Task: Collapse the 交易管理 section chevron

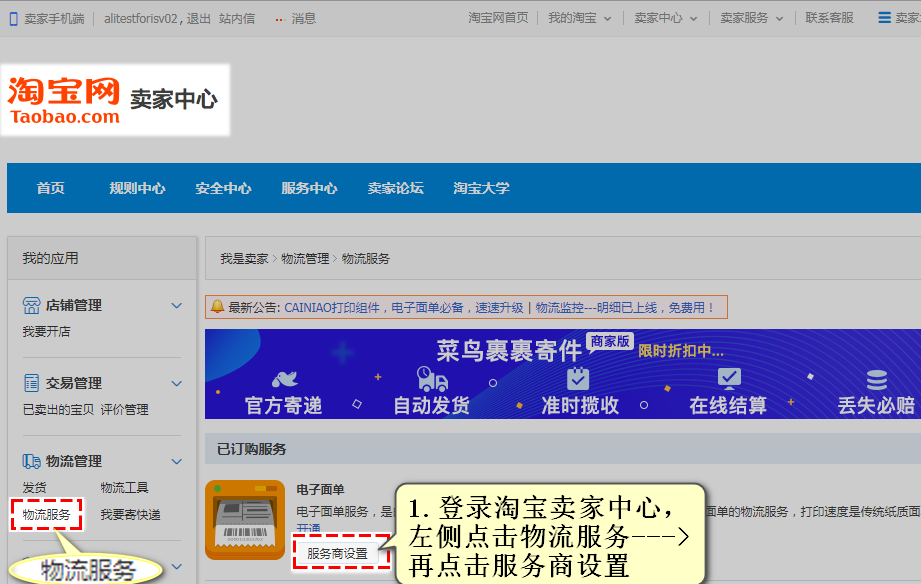Action: pos(176,384)
